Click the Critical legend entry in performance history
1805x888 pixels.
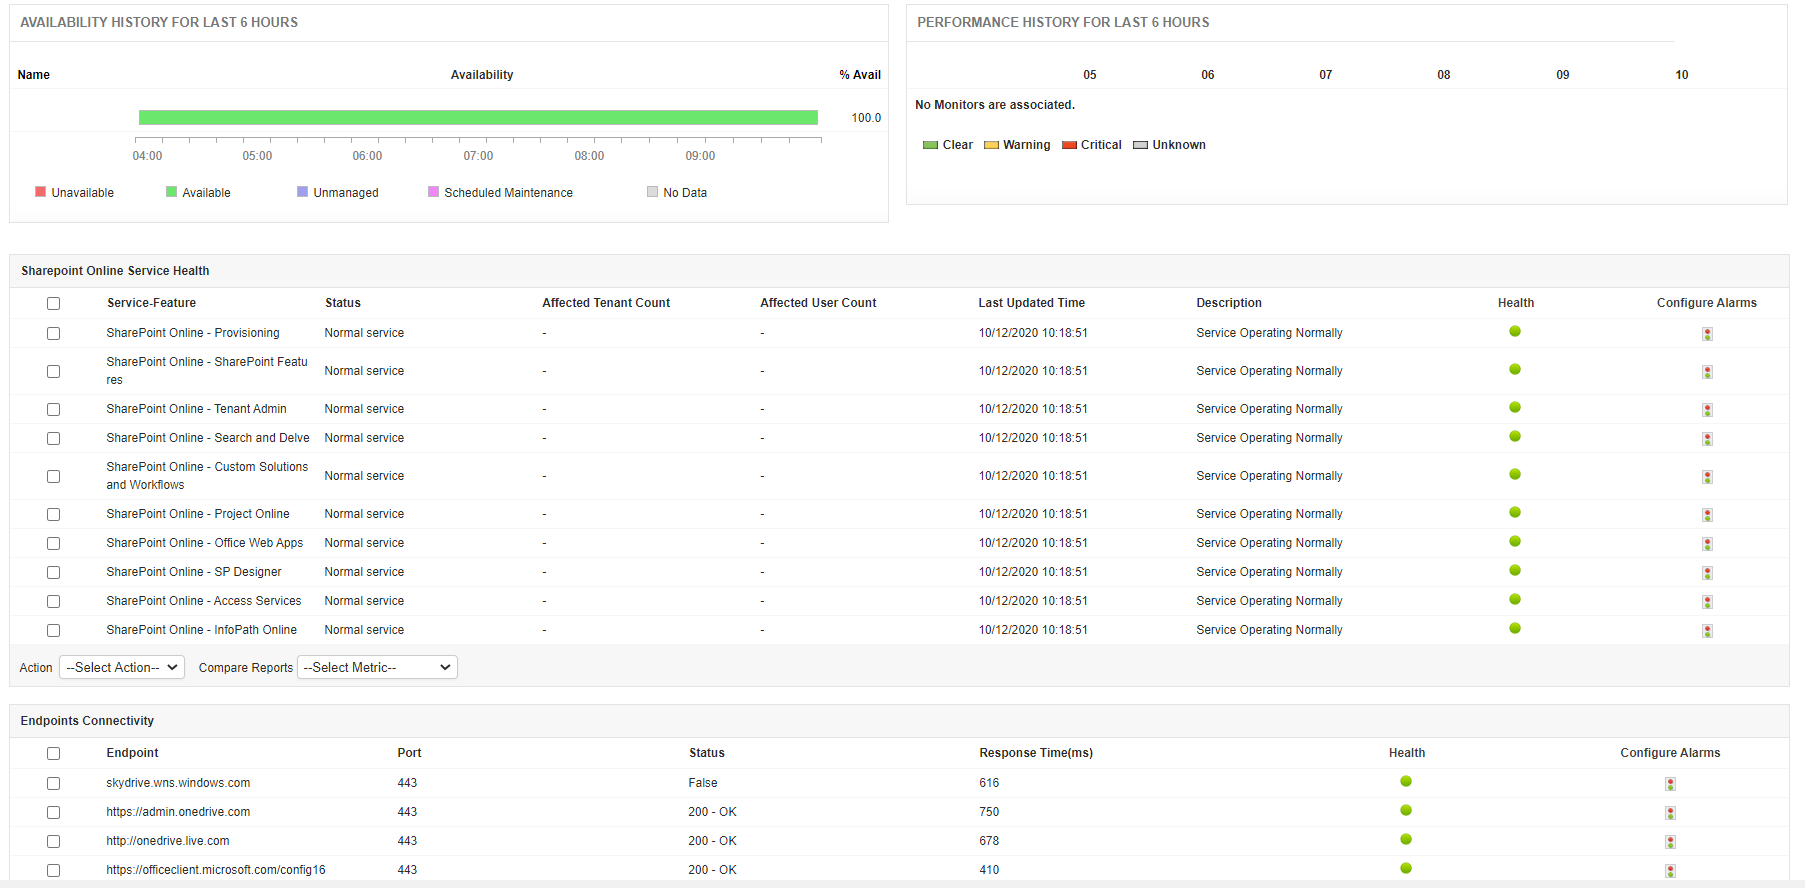(1092, 145)
